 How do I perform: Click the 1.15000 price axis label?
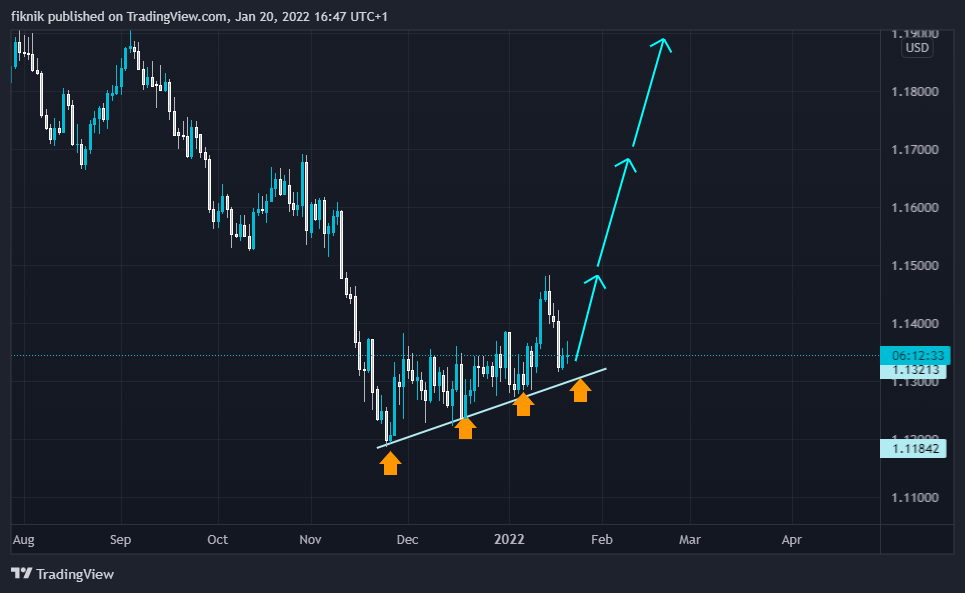click(x=915, y=266)
